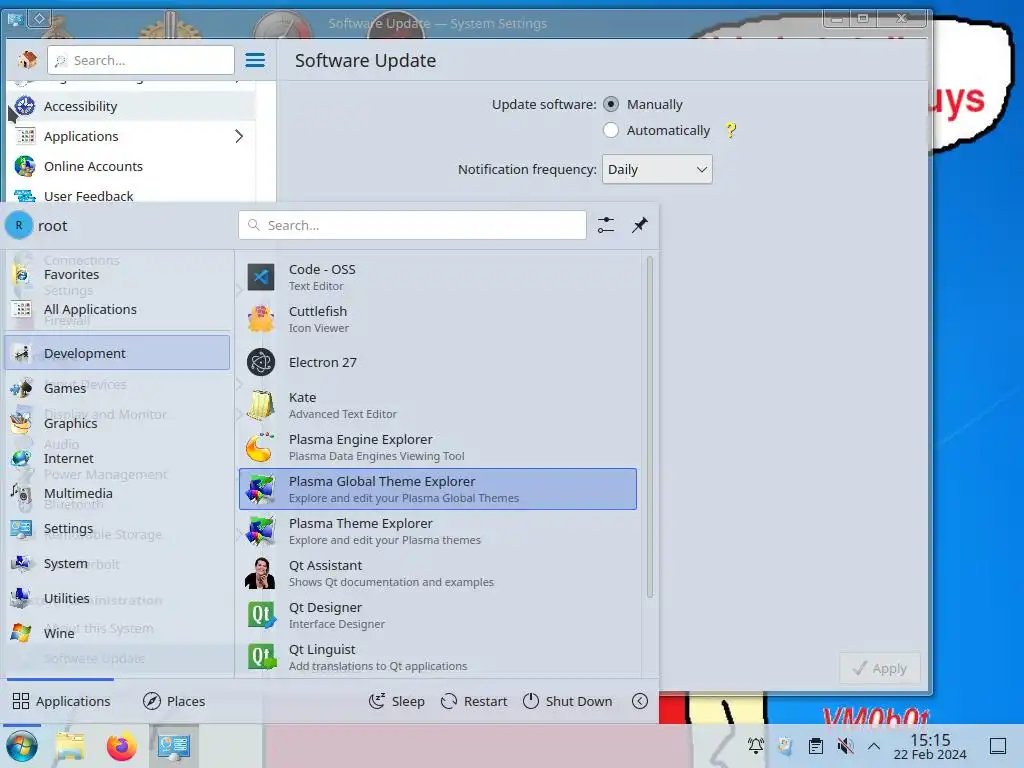Click the root user avatar
This screenshot has width=1024, height=768.
click(19, 225)
